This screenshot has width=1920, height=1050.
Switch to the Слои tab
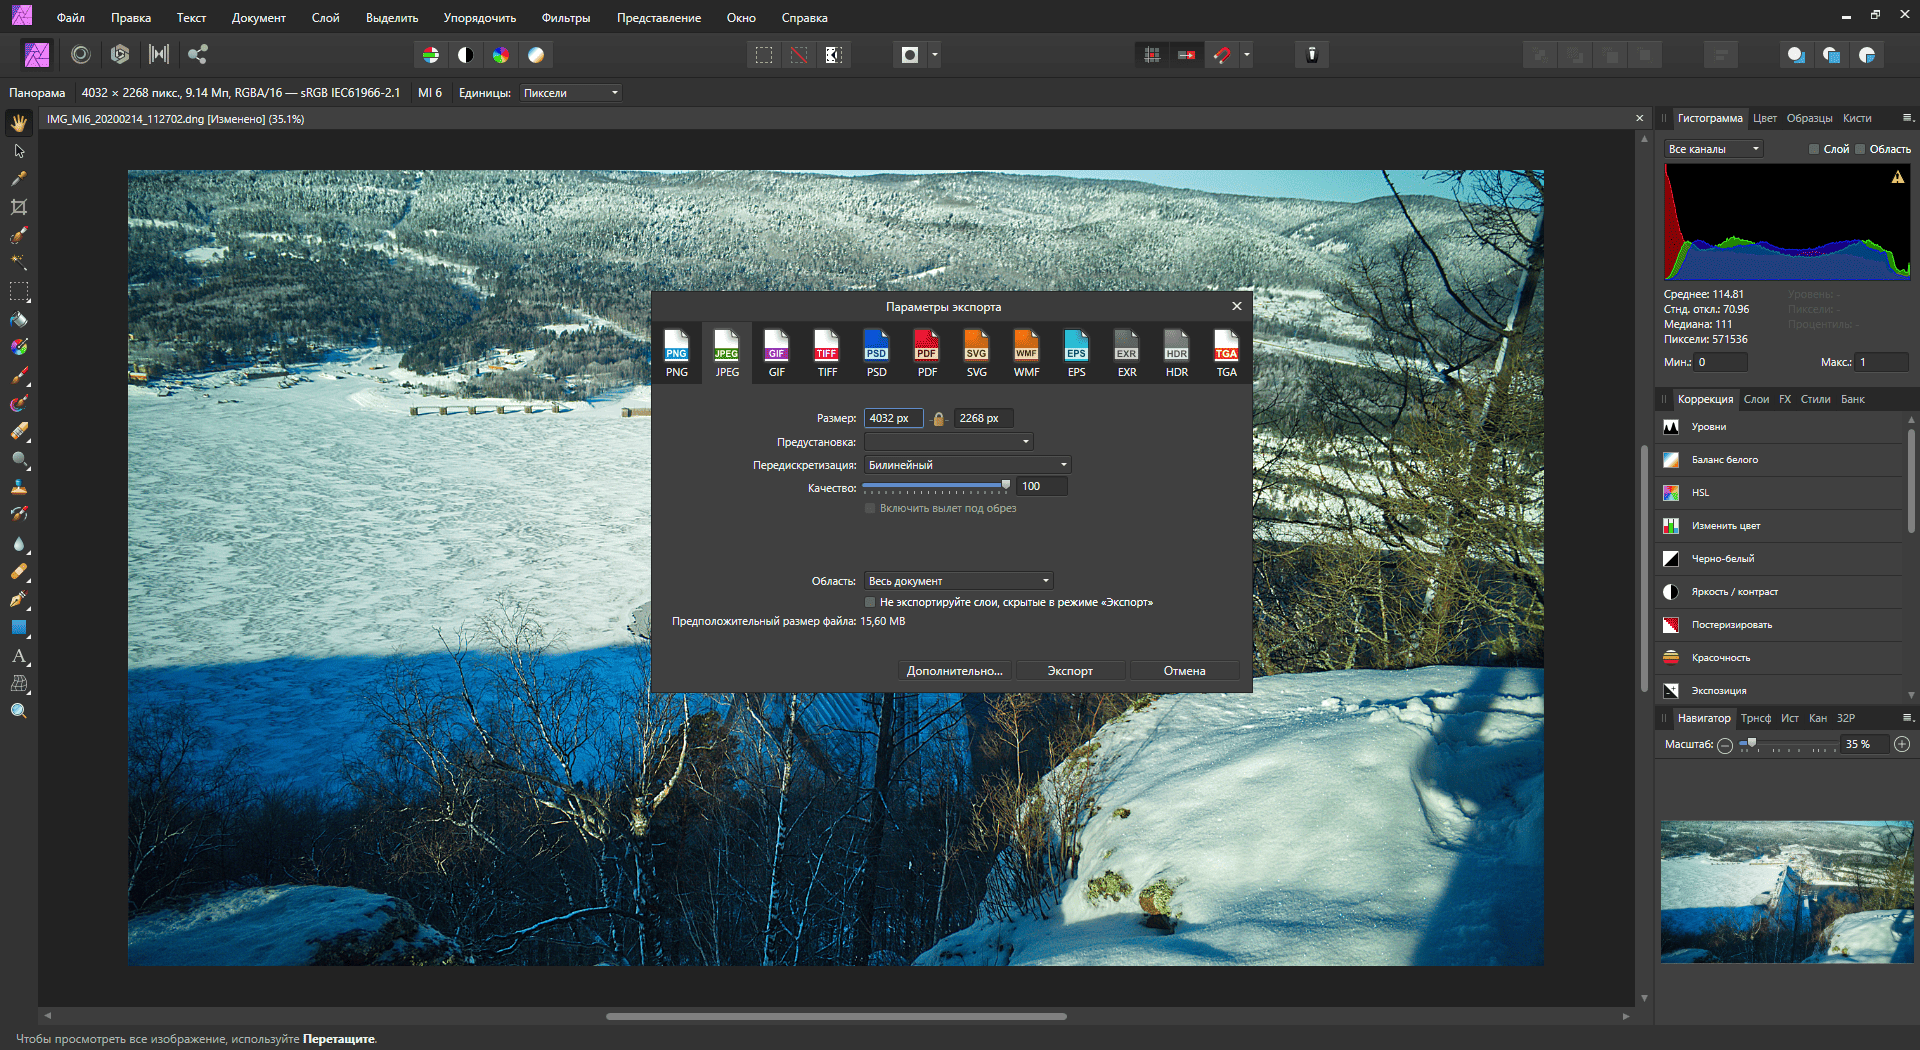1756,399
